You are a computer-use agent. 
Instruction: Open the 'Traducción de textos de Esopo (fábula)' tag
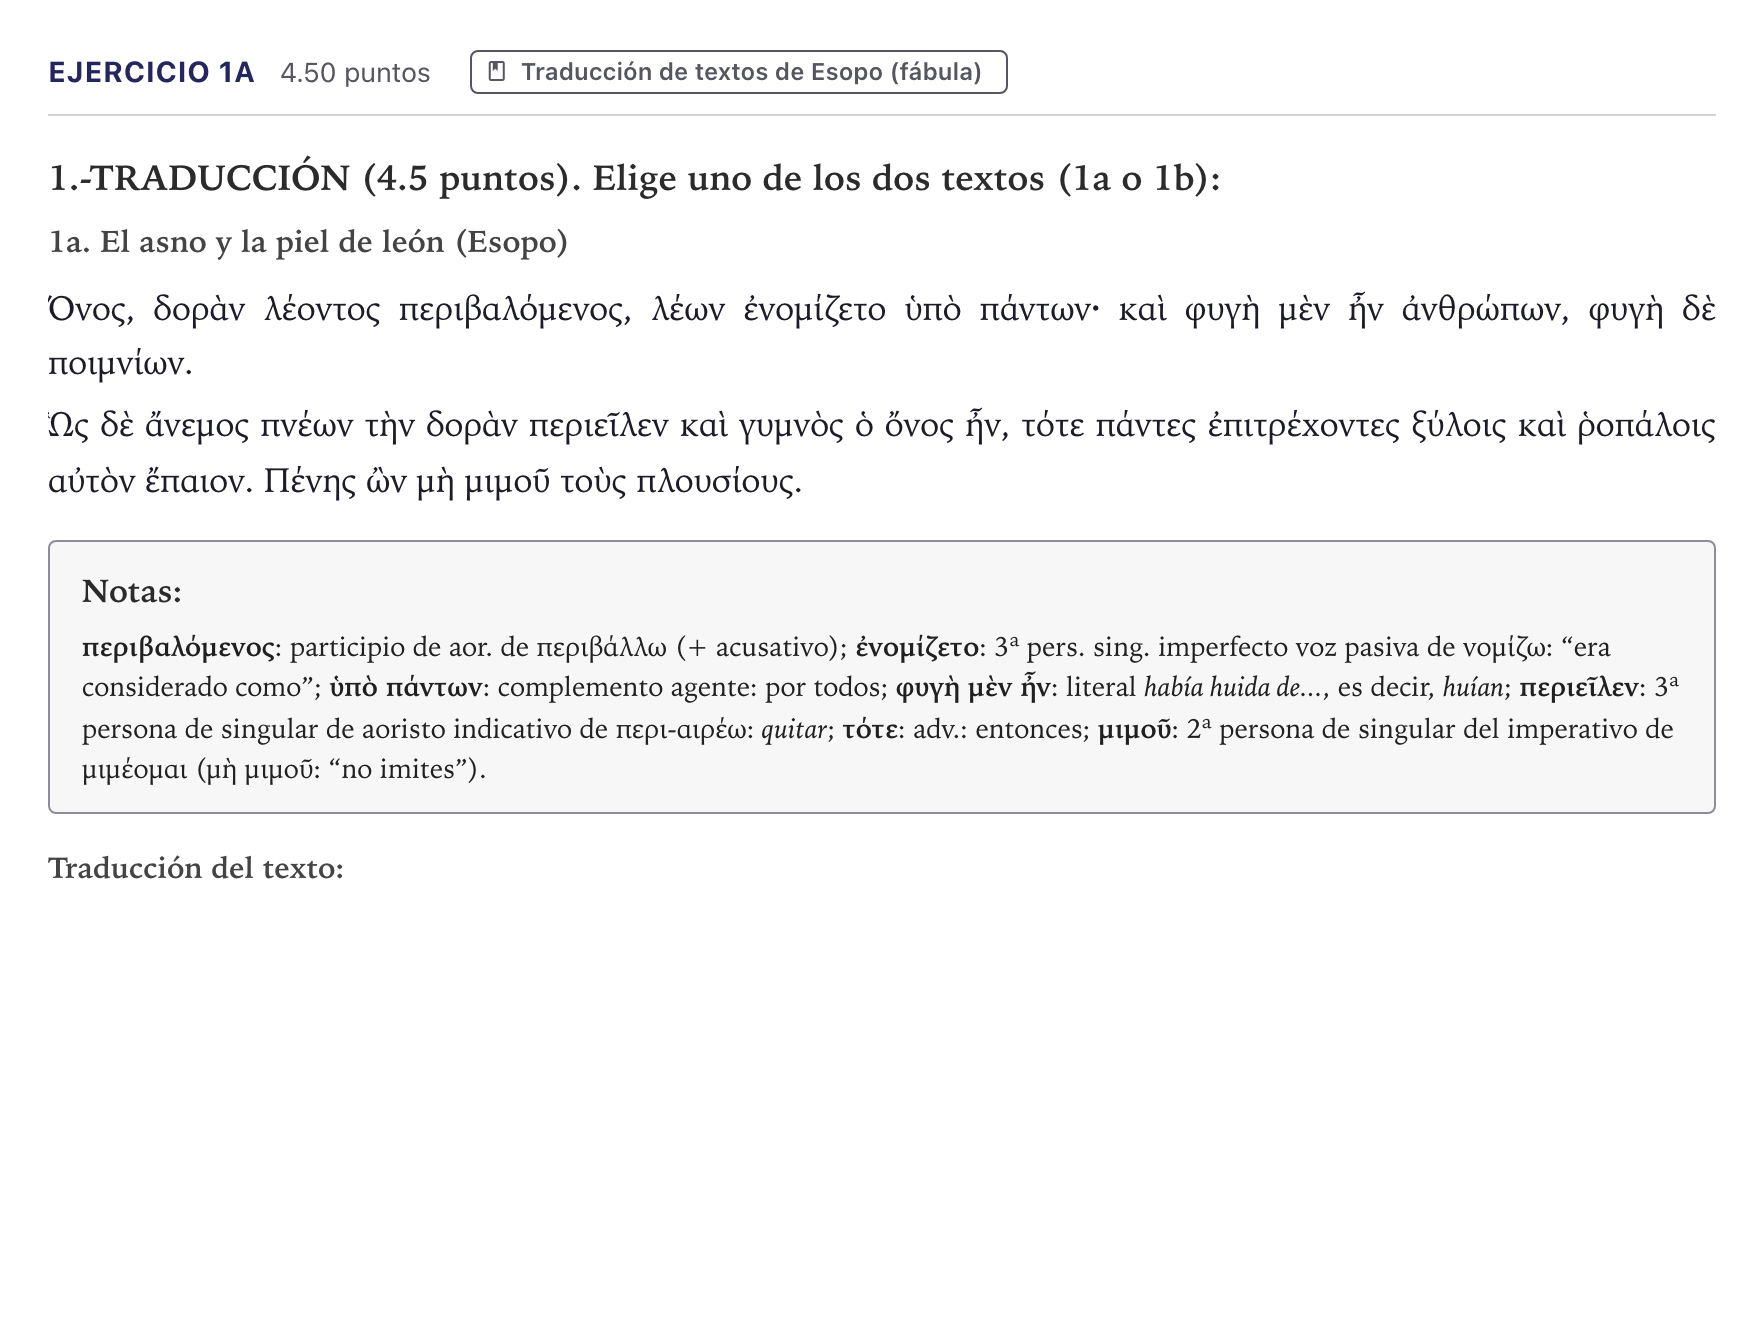(x=738, y=72)
